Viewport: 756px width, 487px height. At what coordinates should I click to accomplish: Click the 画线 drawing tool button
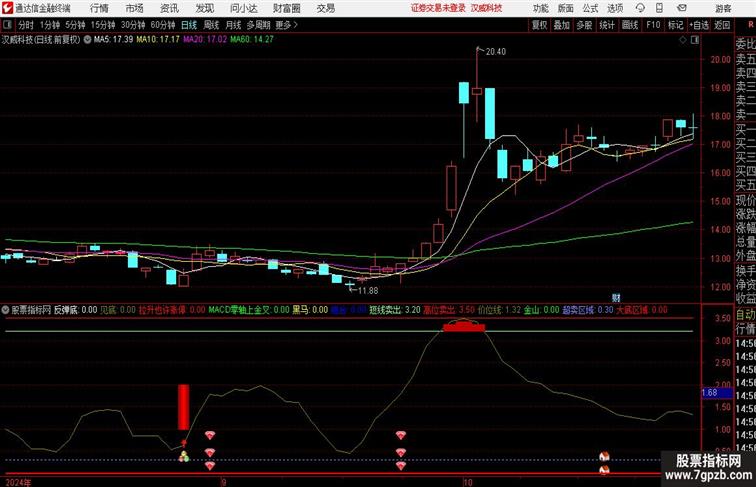click(x=630, y=25)
